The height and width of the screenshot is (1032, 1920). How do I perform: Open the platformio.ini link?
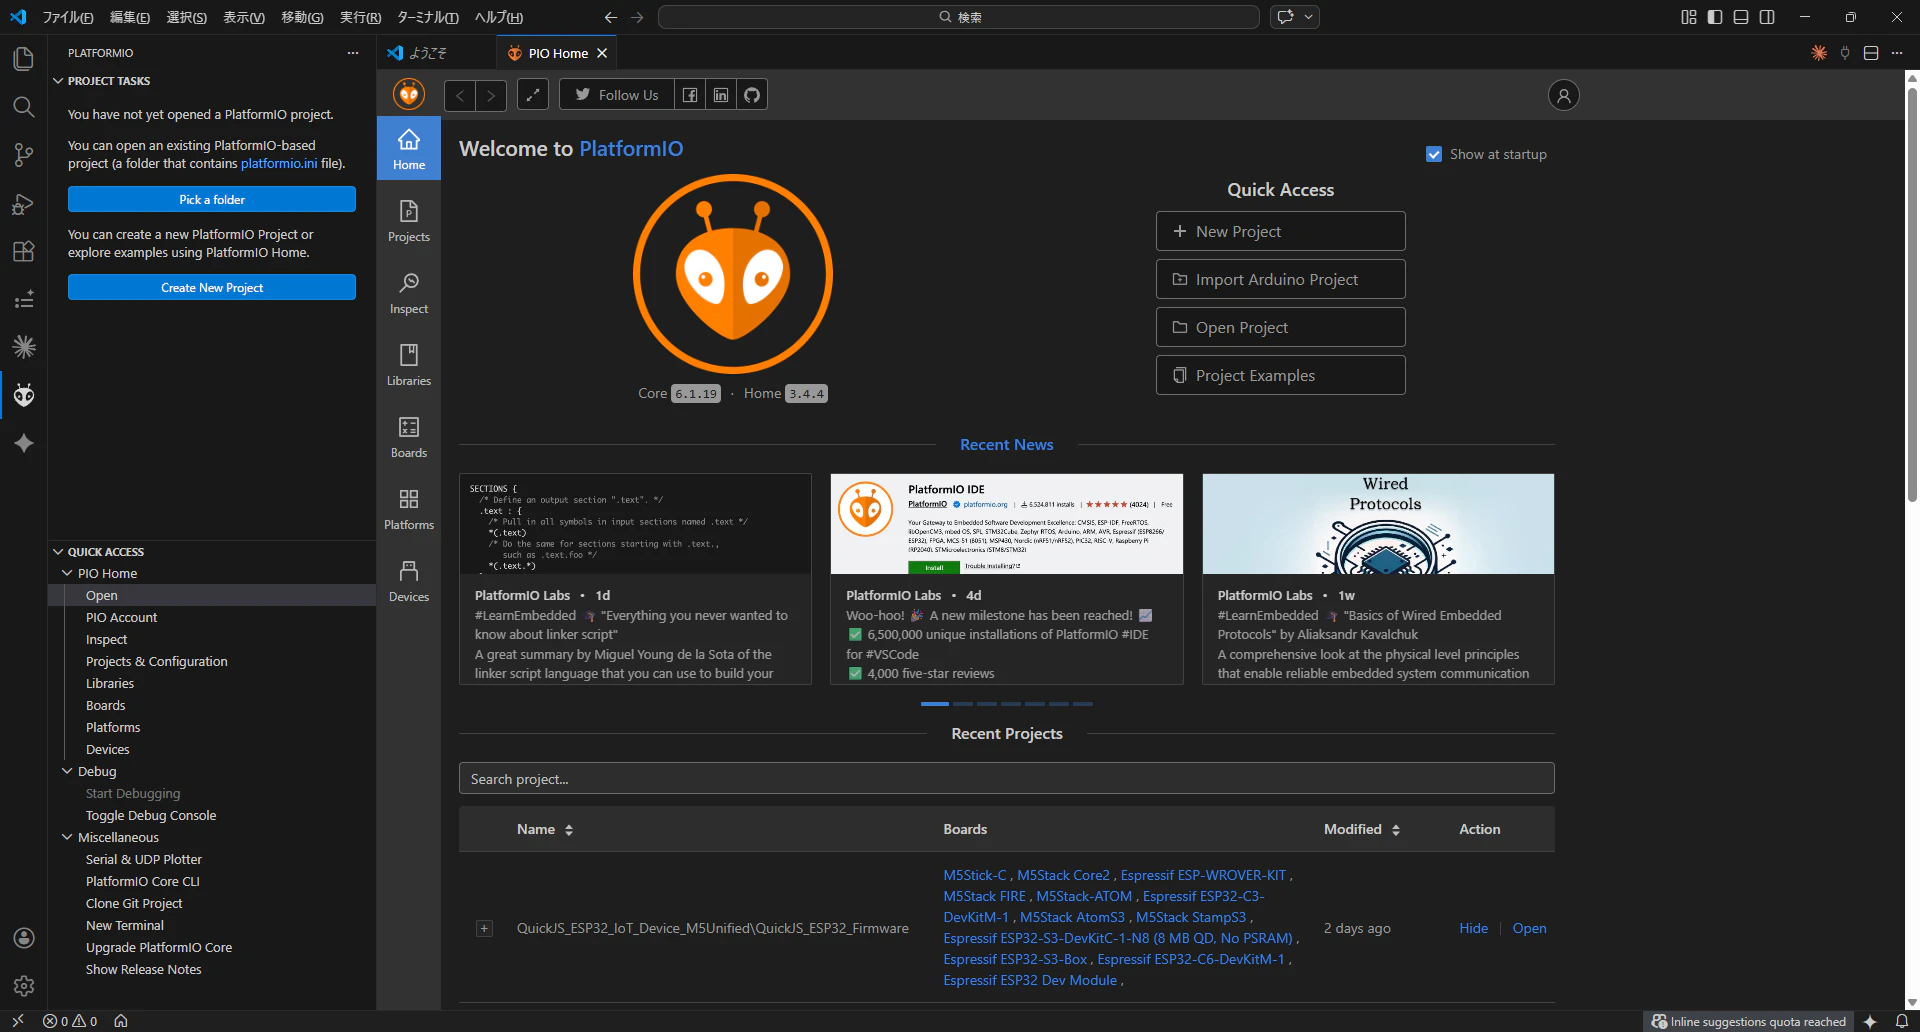pyautogui.click(x=279, y=163)
